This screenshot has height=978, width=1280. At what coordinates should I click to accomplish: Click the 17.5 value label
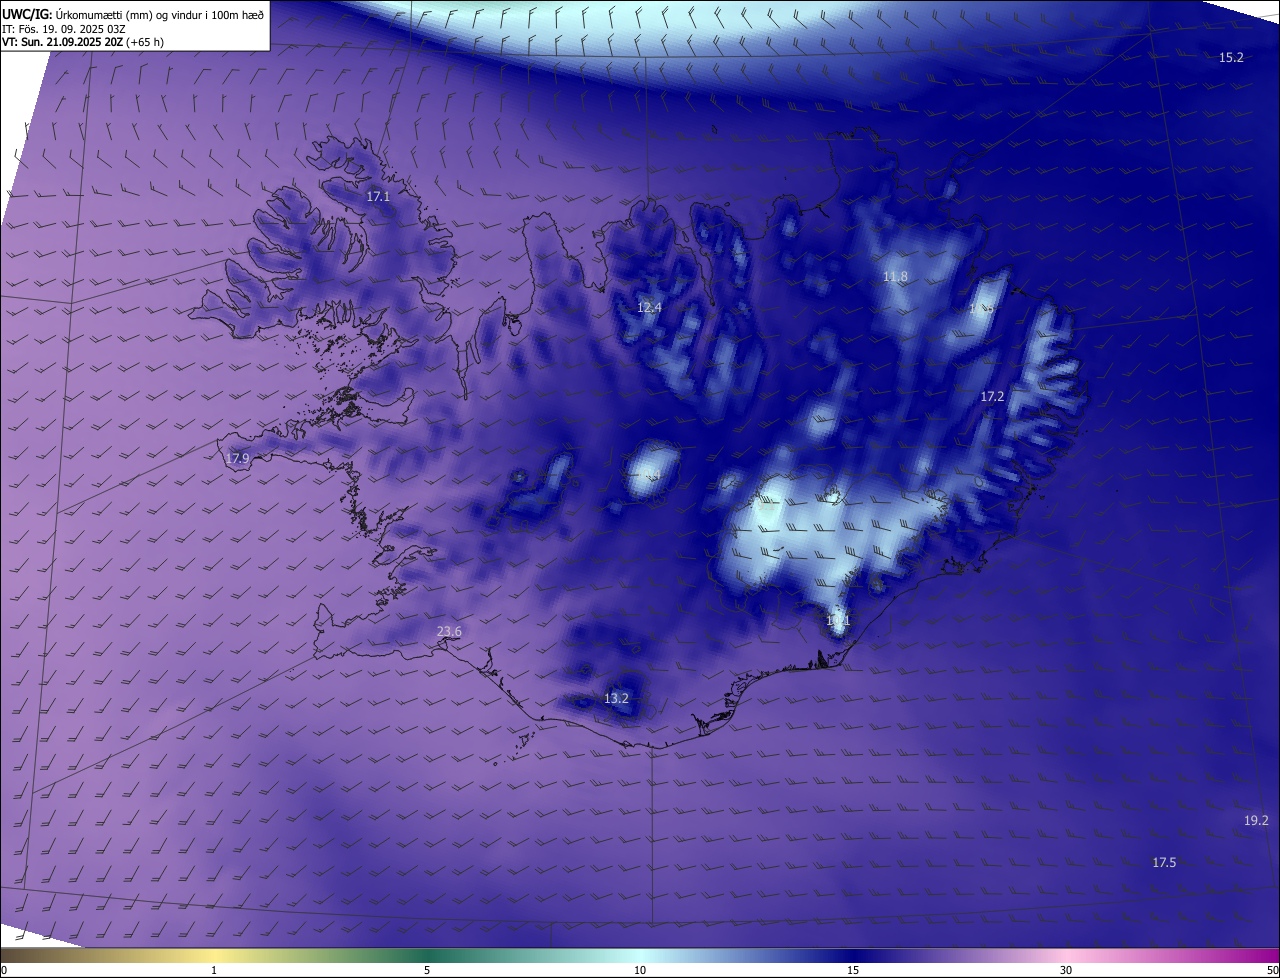click(x=1164, y=862)
